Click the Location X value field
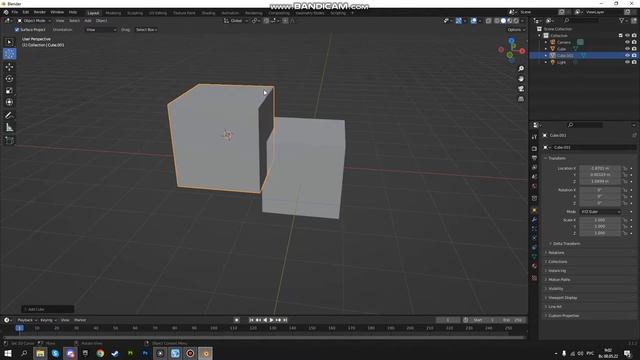 (x=600, y=168)
